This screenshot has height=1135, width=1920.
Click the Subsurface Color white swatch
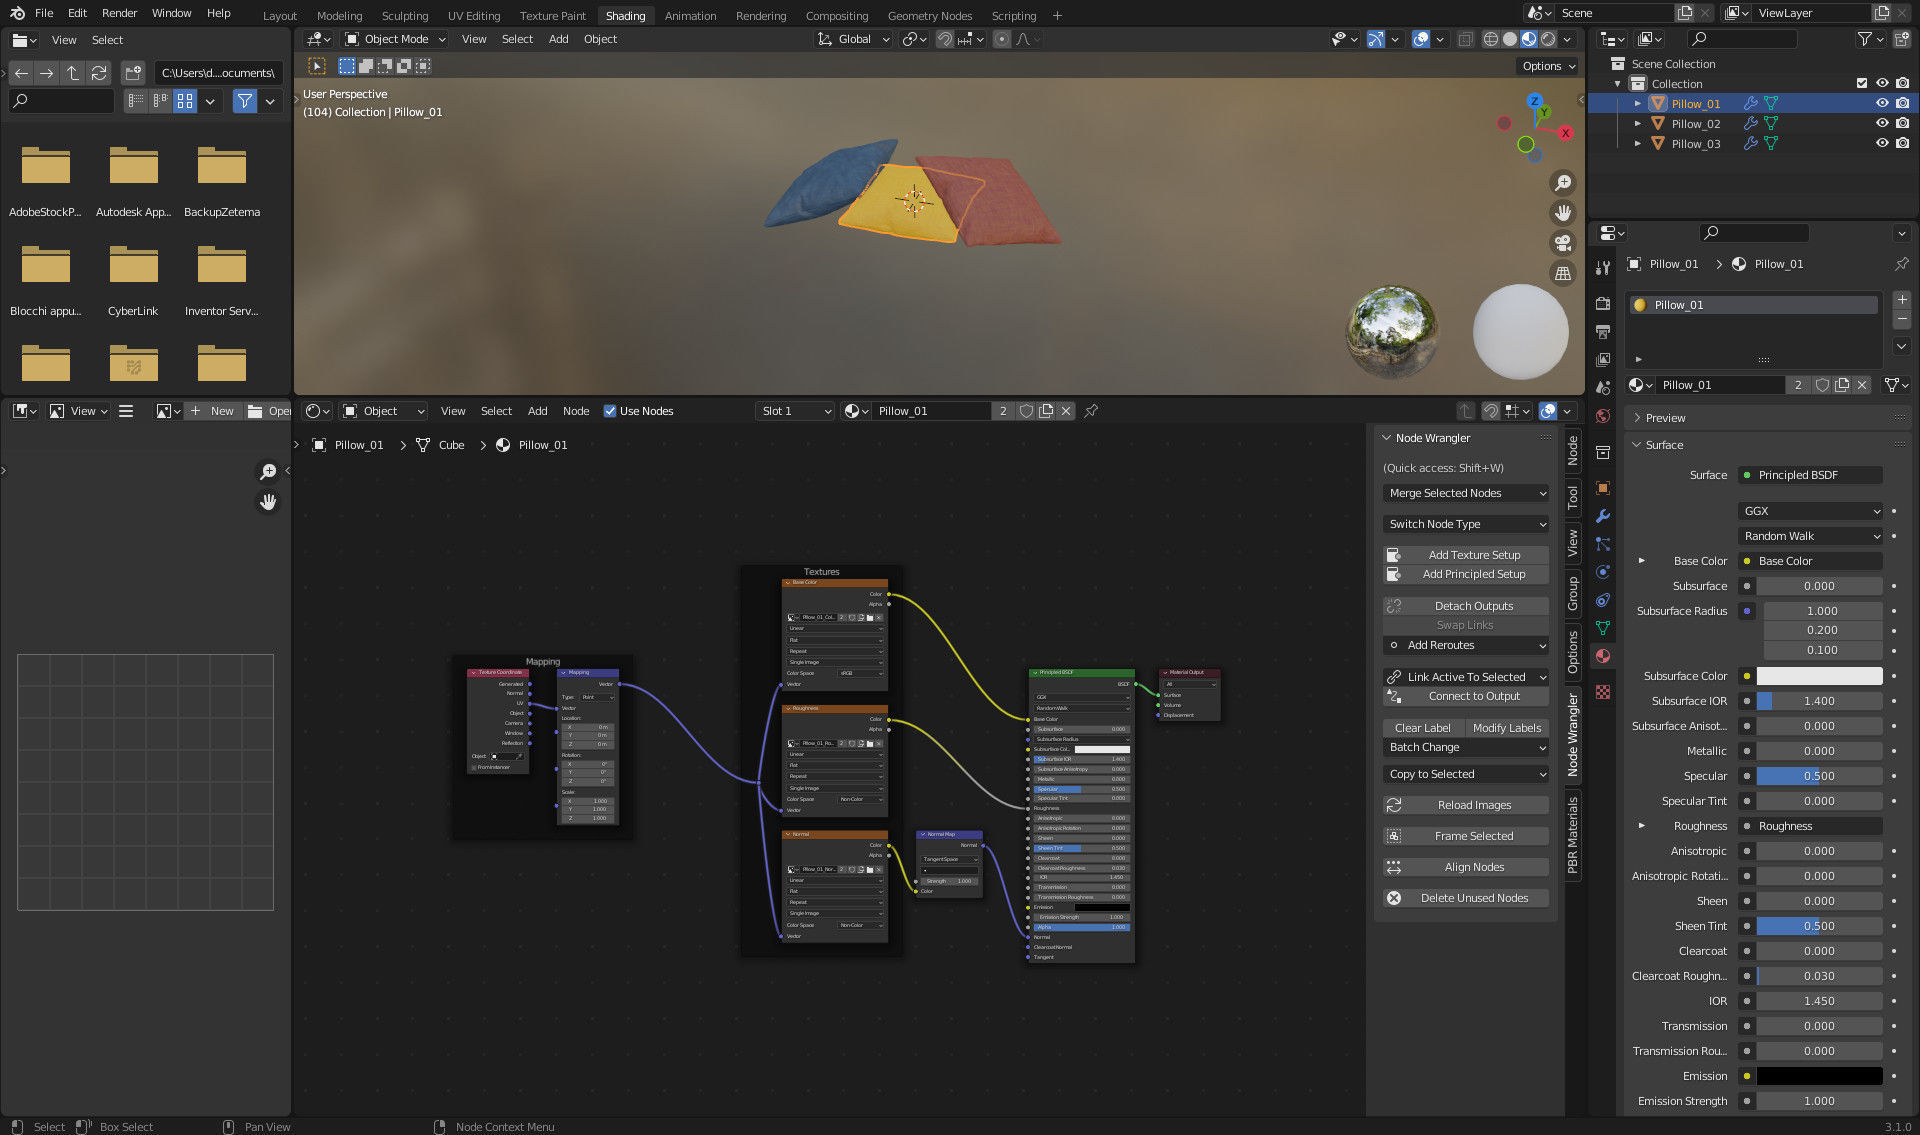click(x=1819, y=676)
